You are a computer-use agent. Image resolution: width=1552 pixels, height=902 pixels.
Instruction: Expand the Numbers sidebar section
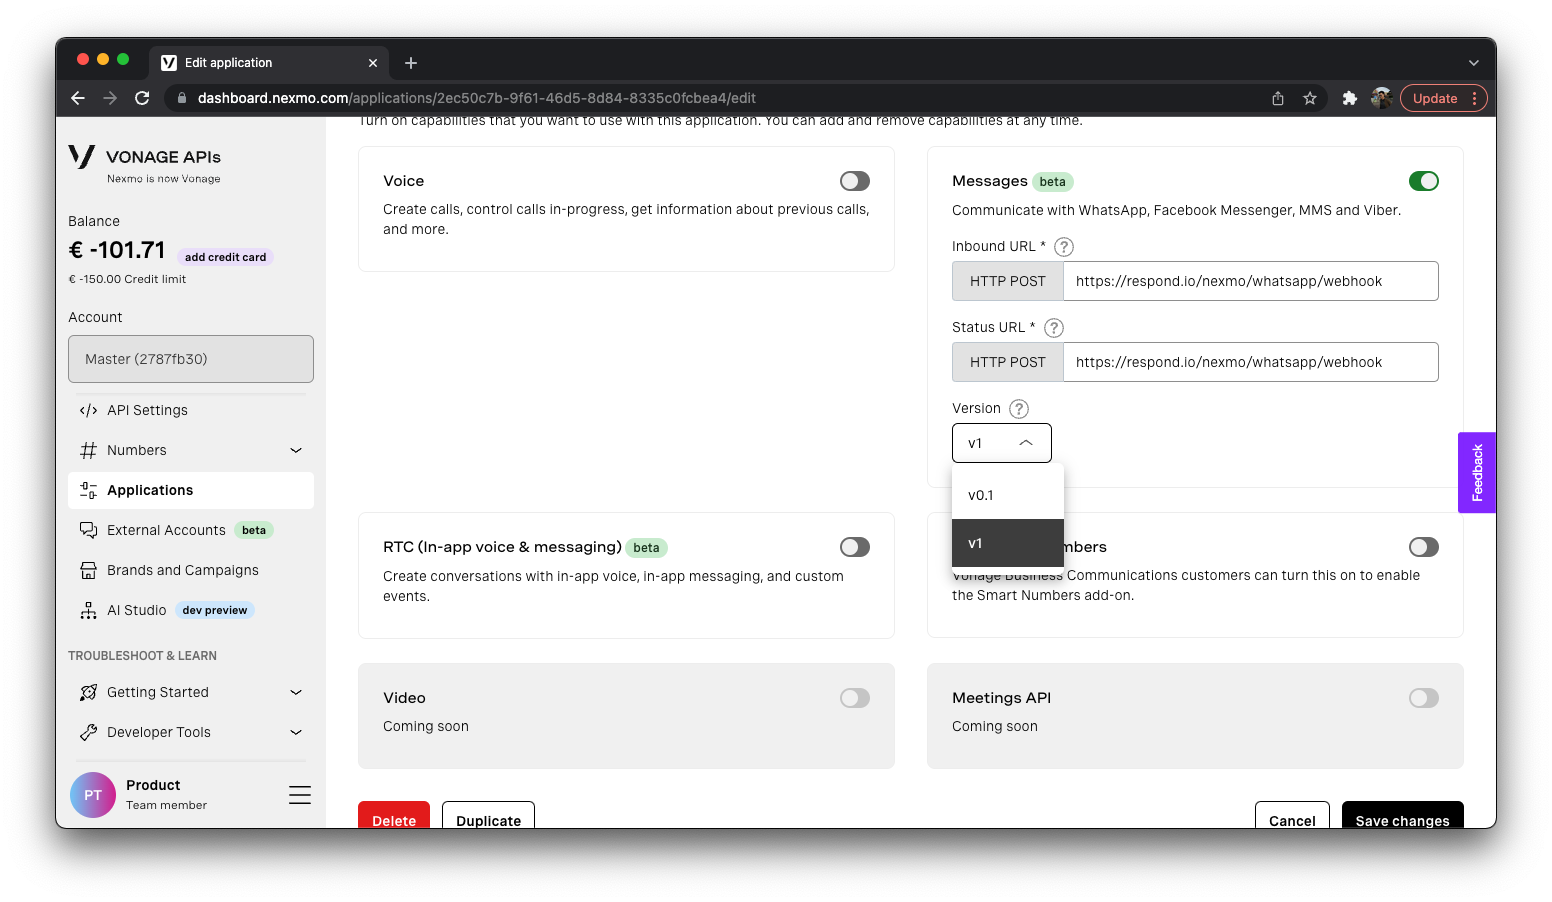(296, 450)
